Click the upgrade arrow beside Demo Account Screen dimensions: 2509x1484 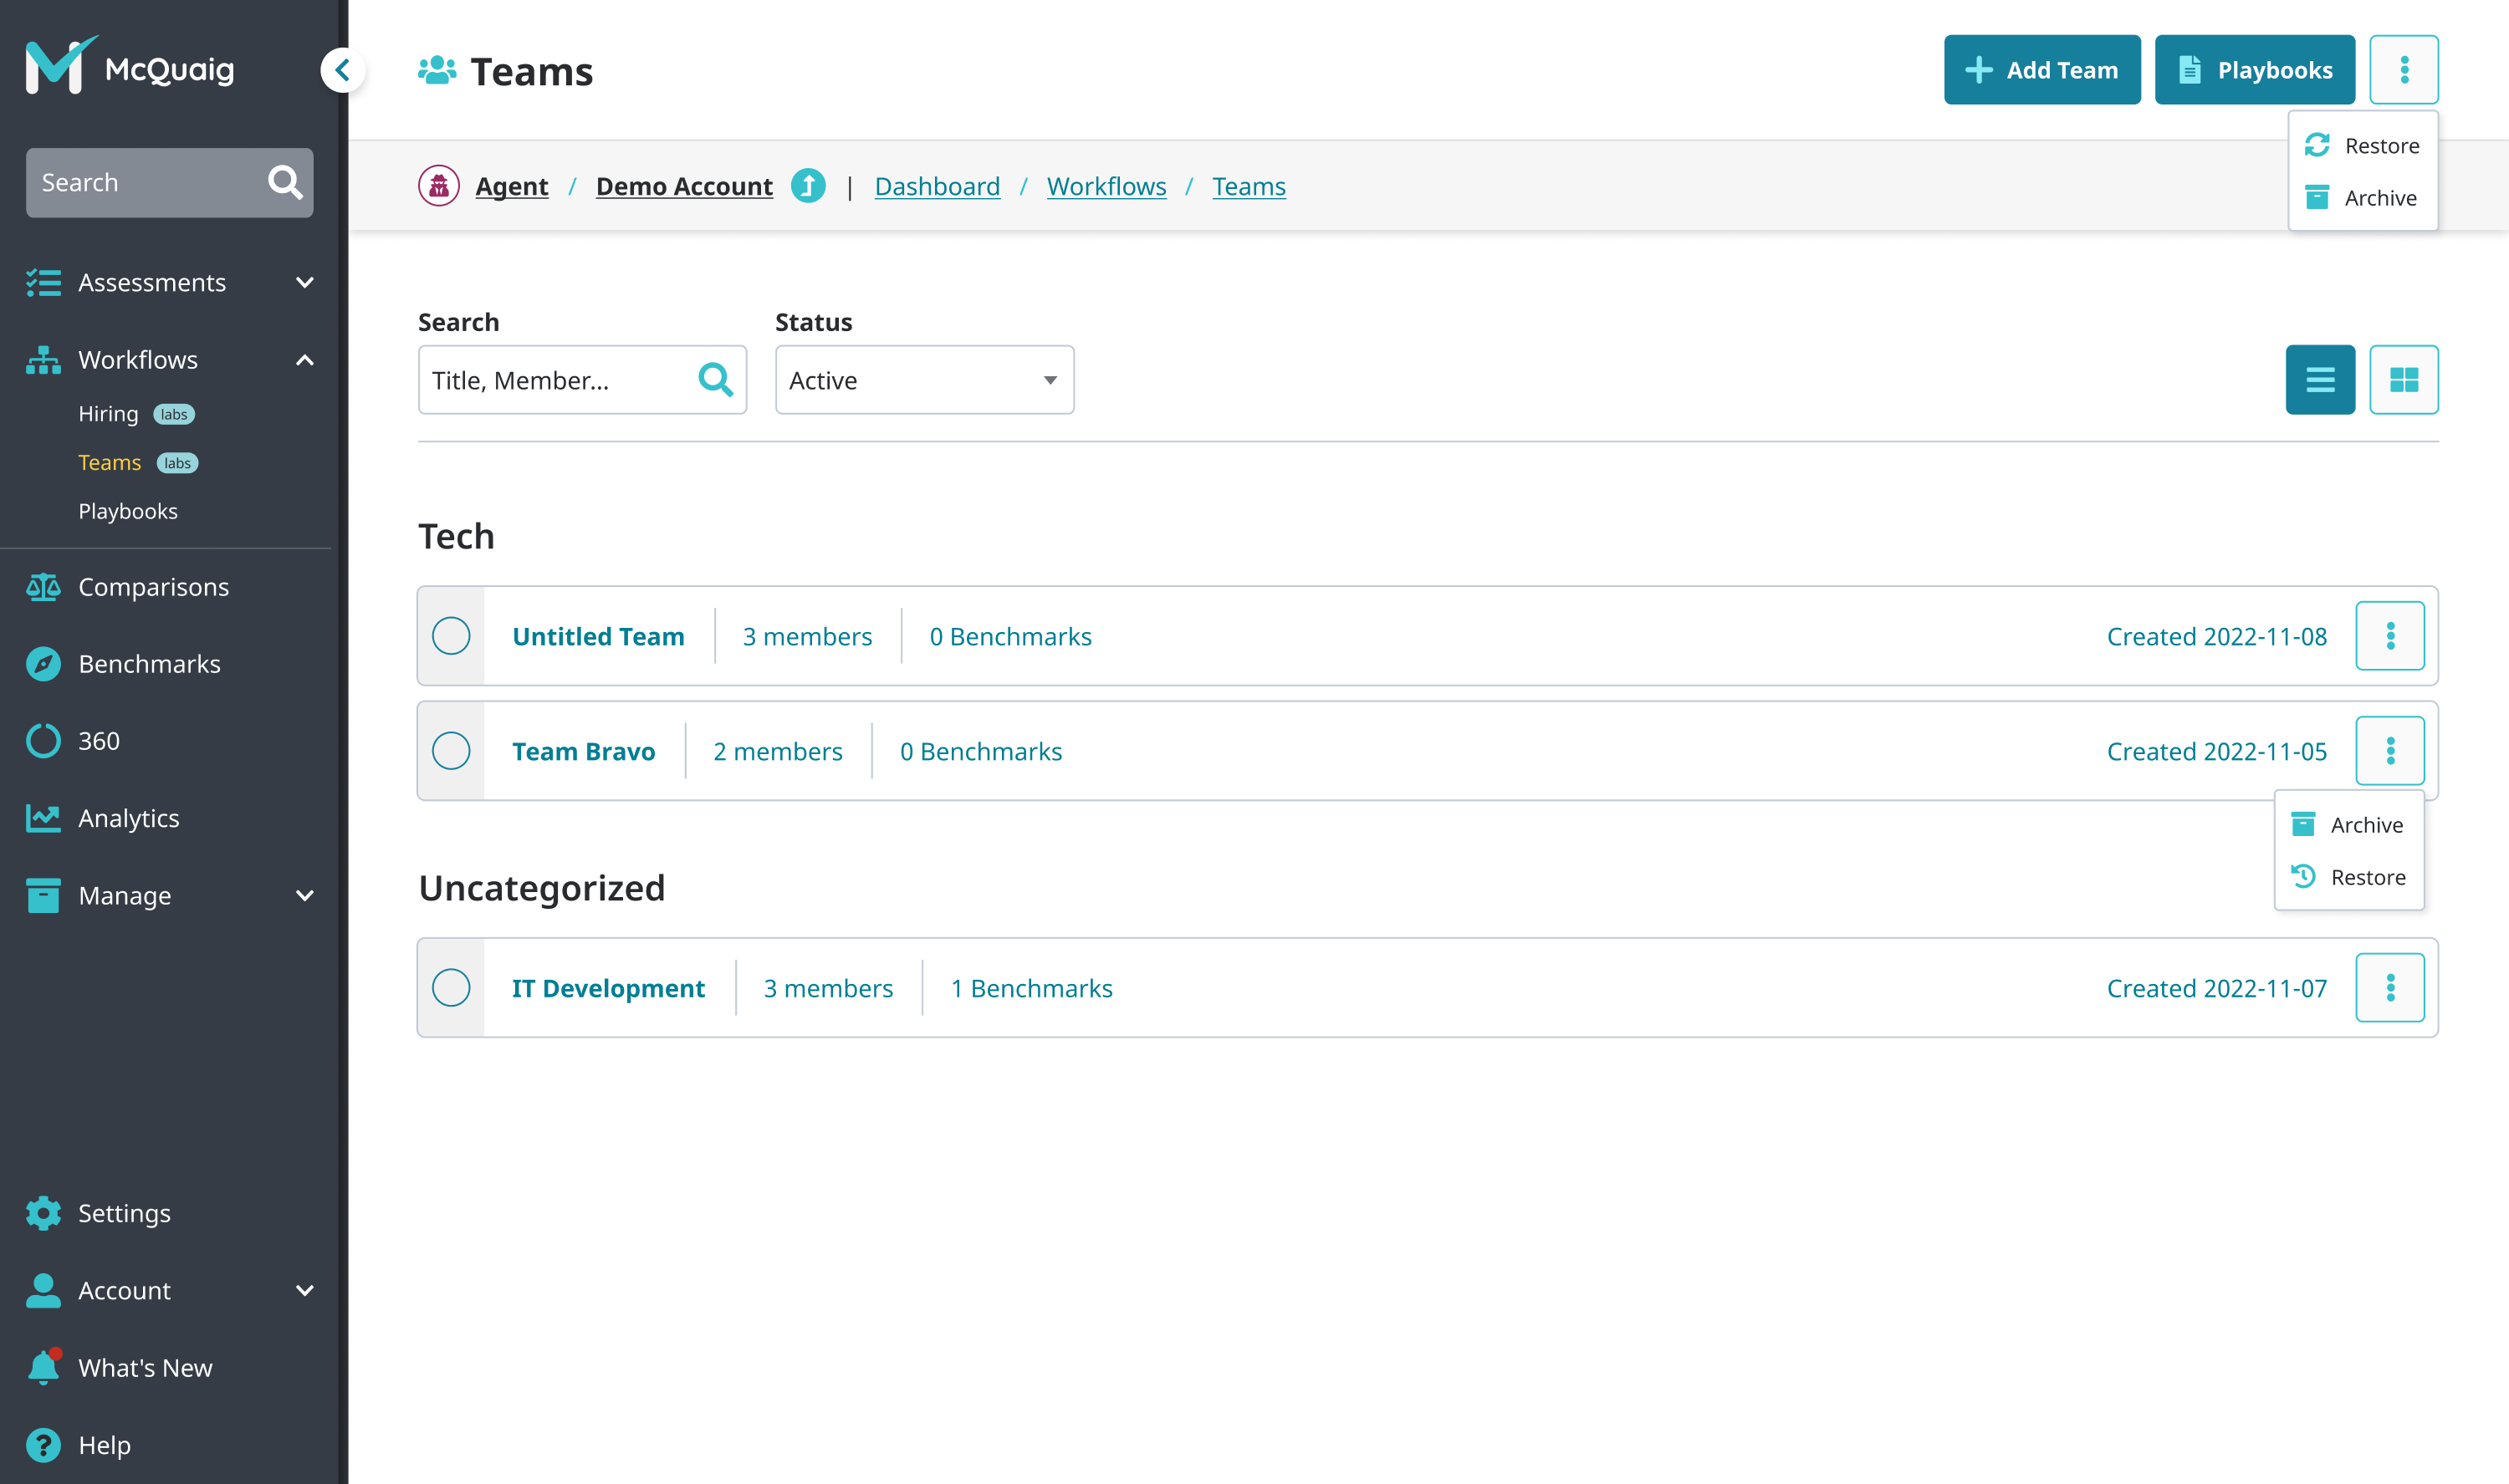808,186
